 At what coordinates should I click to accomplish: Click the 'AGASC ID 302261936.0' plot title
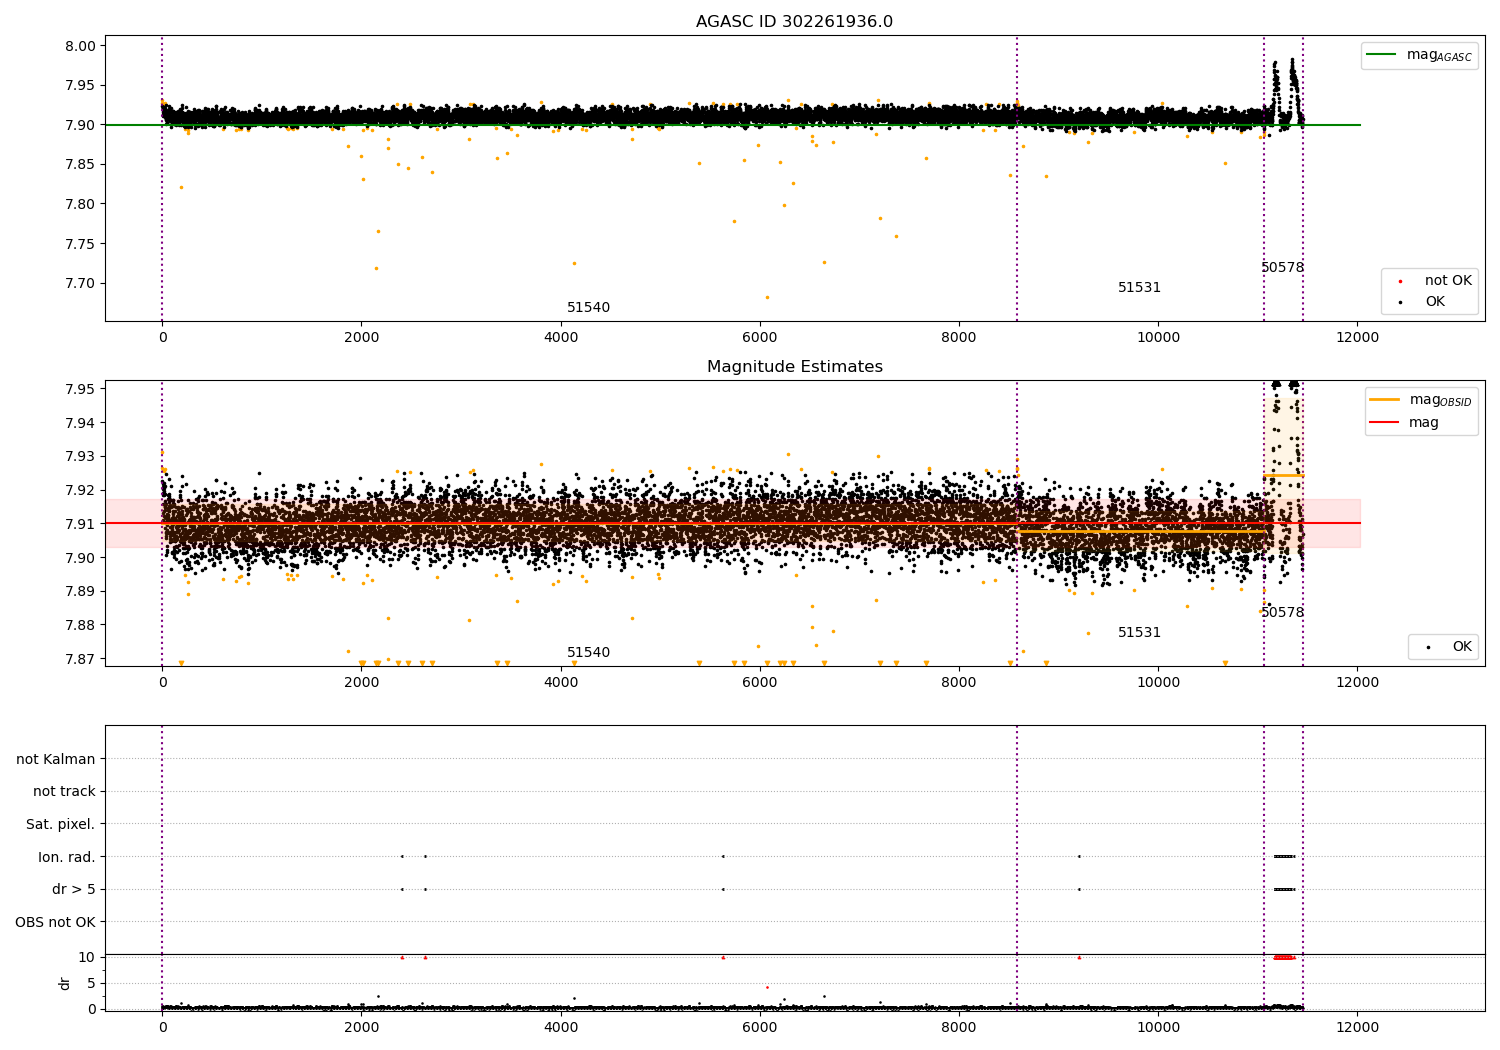[794, 22]
